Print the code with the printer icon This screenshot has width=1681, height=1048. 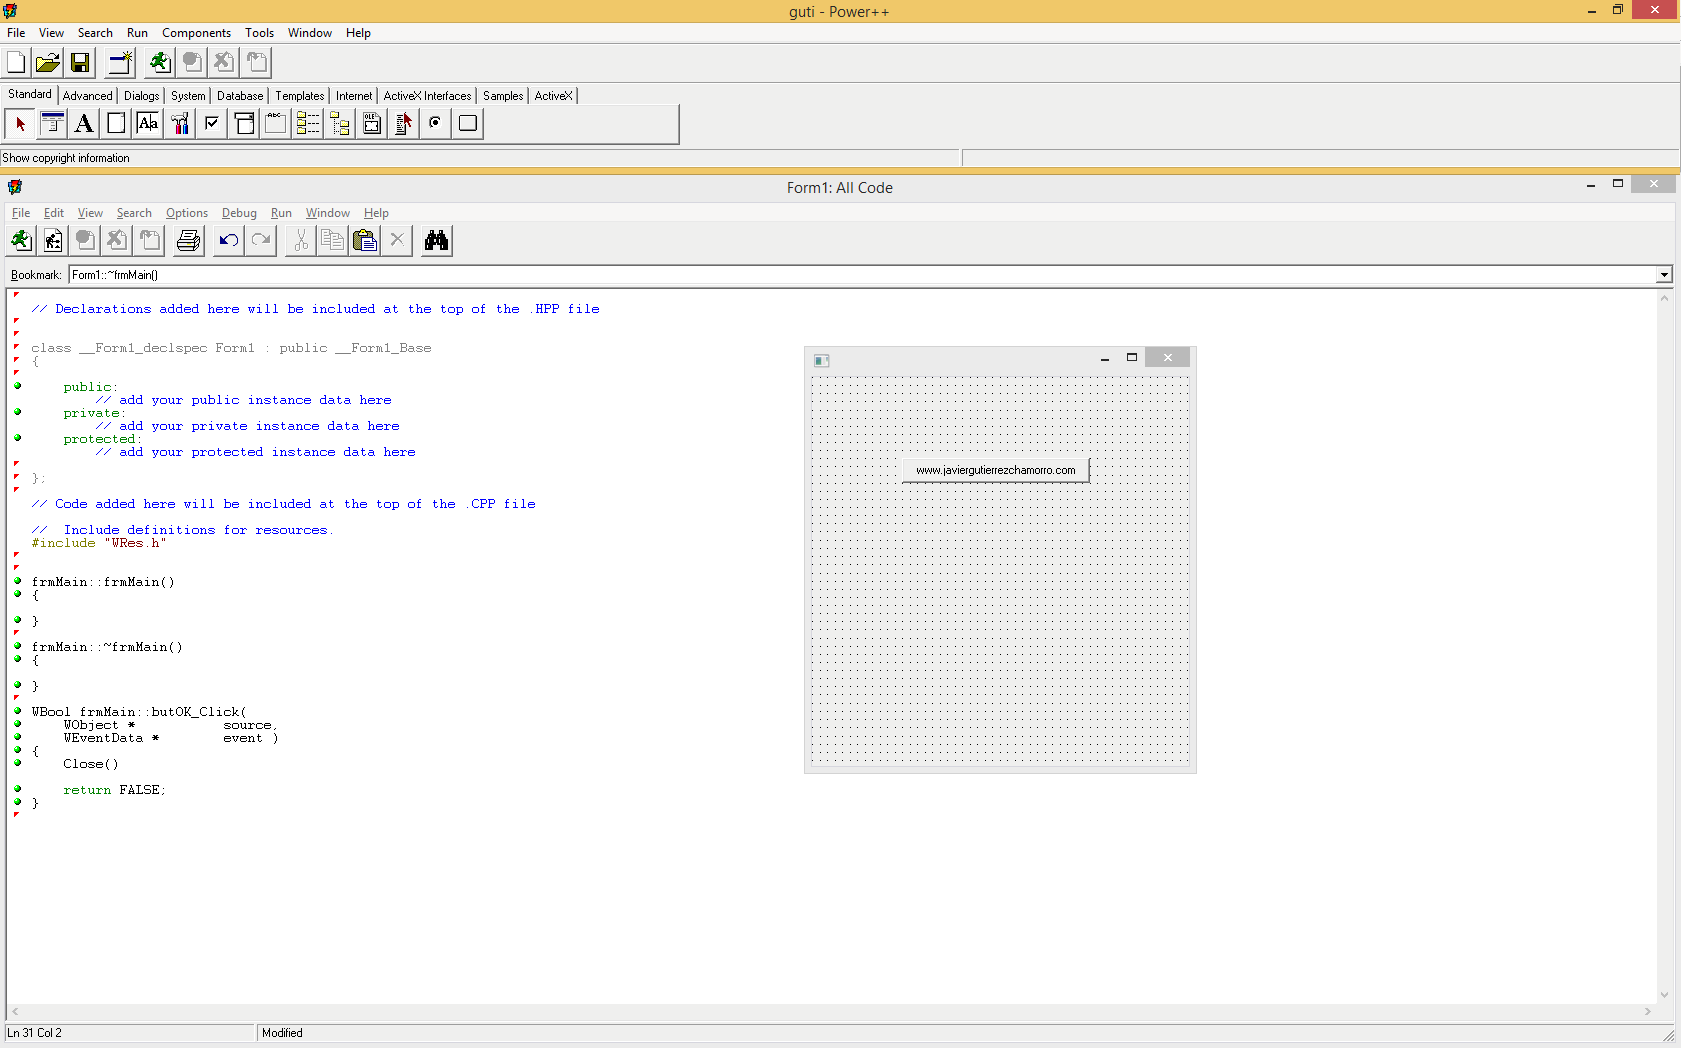[188, 241]
